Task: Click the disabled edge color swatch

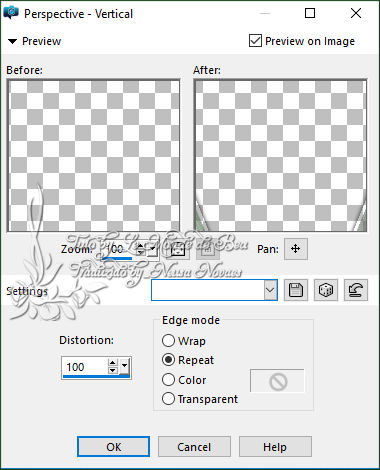Action: tap(277, 381)
